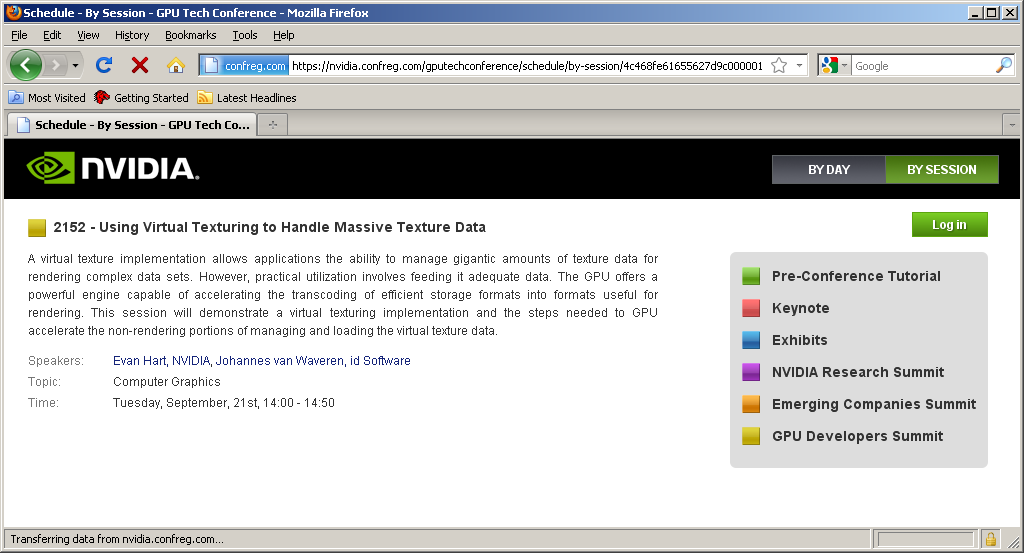Click the red Stop loading icon
The image size is (1024, 553).
140,66
